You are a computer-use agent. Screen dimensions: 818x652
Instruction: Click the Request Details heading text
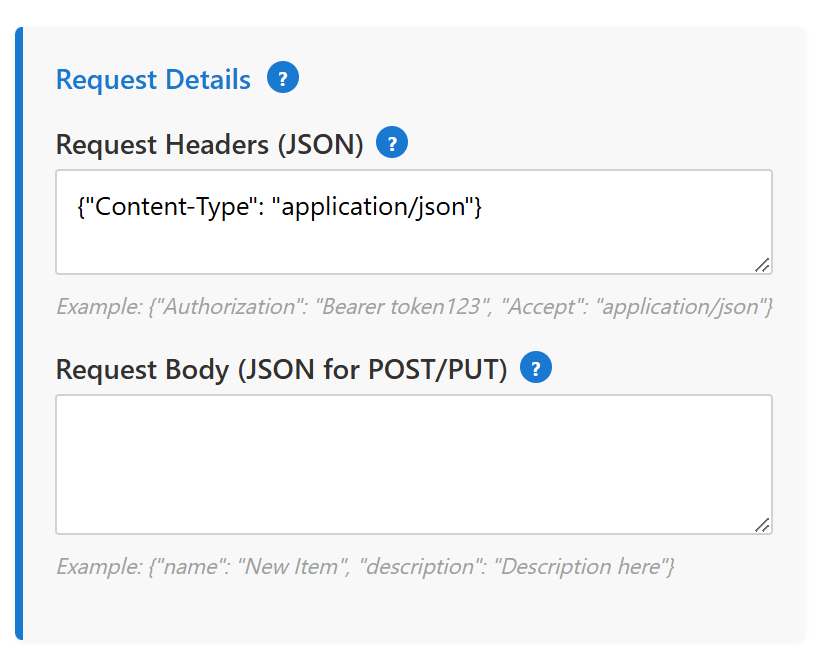[153, 79]
